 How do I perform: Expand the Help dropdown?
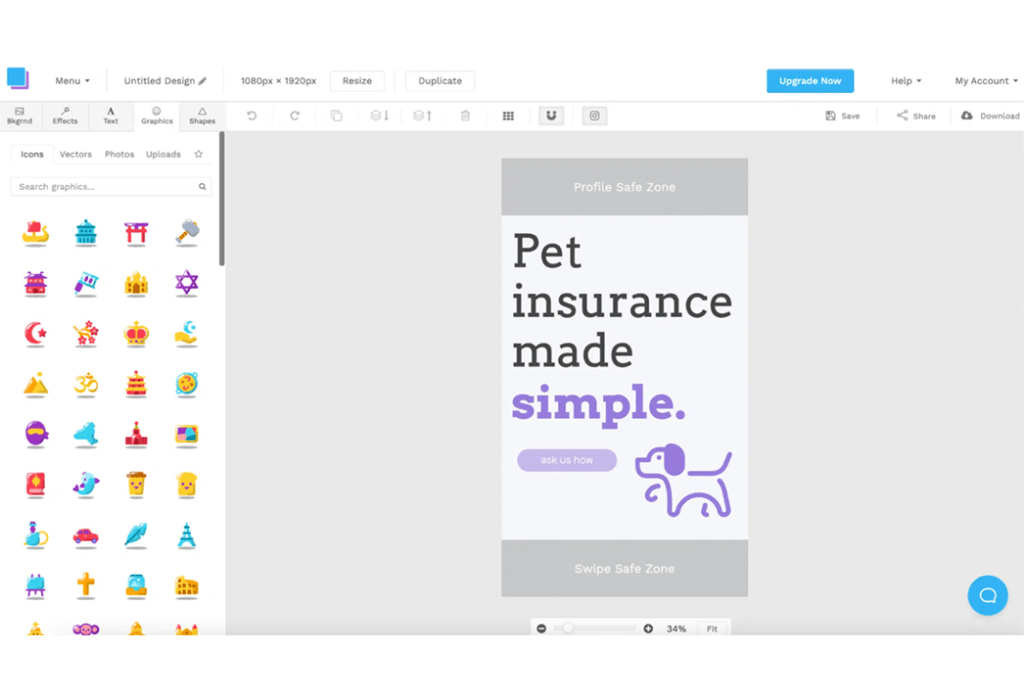point(906,81)
